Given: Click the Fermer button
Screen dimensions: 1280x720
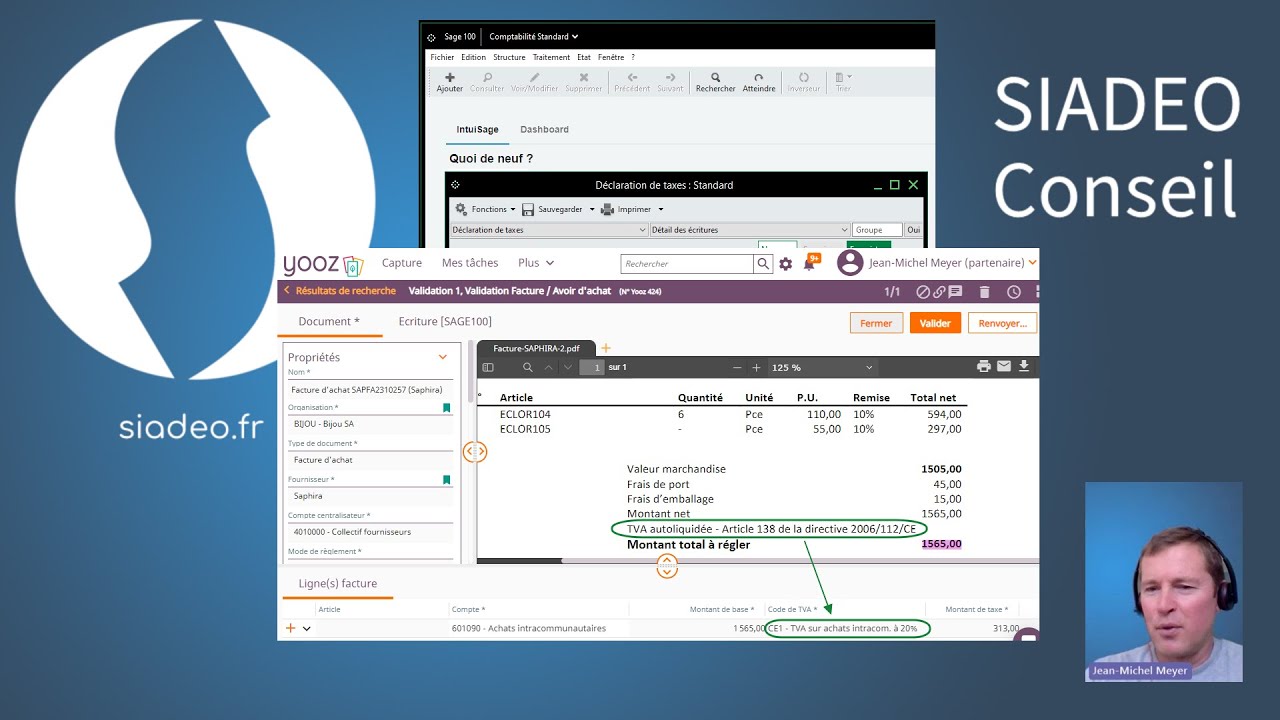Looking at the screenshot, I should [x=876, y=323].
